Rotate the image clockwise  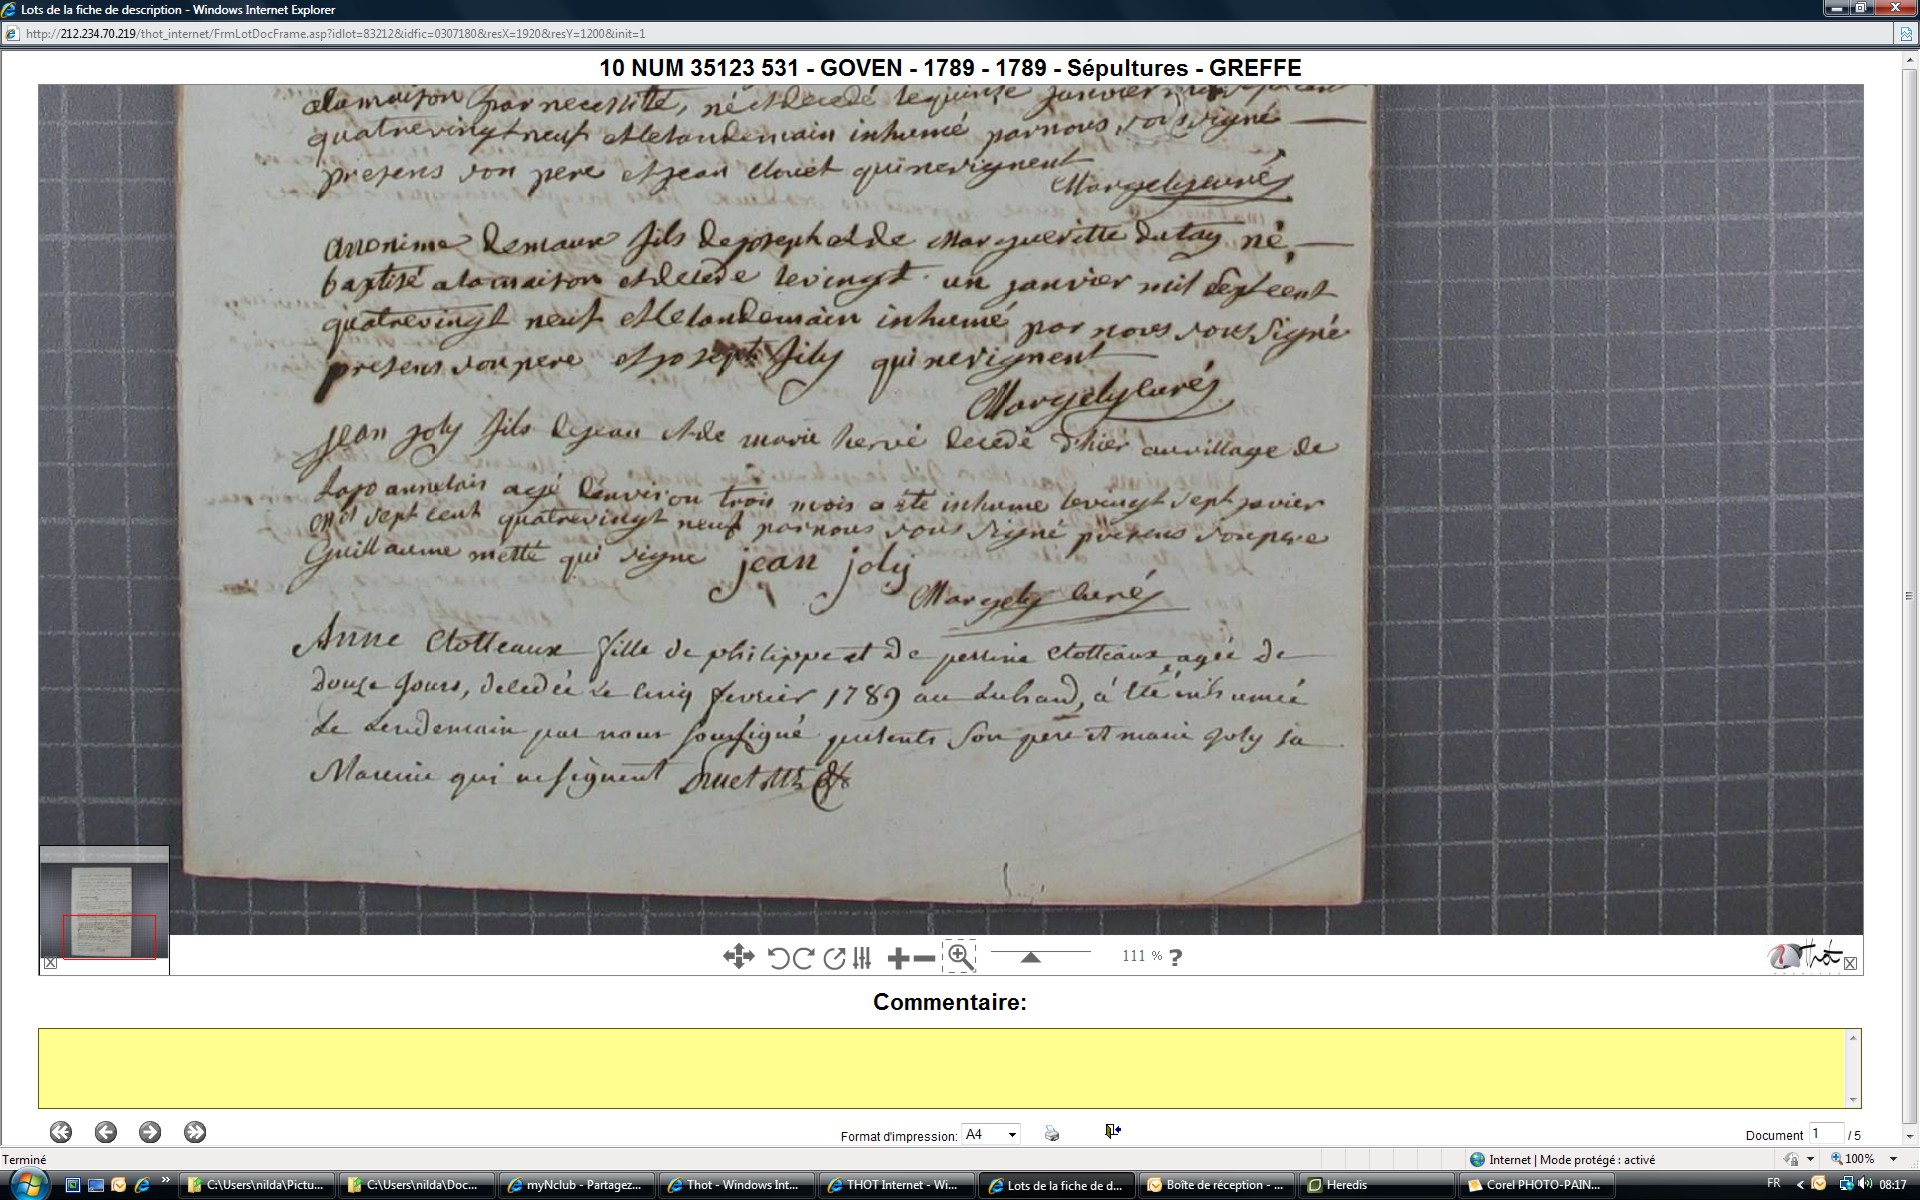pos(804,958)
